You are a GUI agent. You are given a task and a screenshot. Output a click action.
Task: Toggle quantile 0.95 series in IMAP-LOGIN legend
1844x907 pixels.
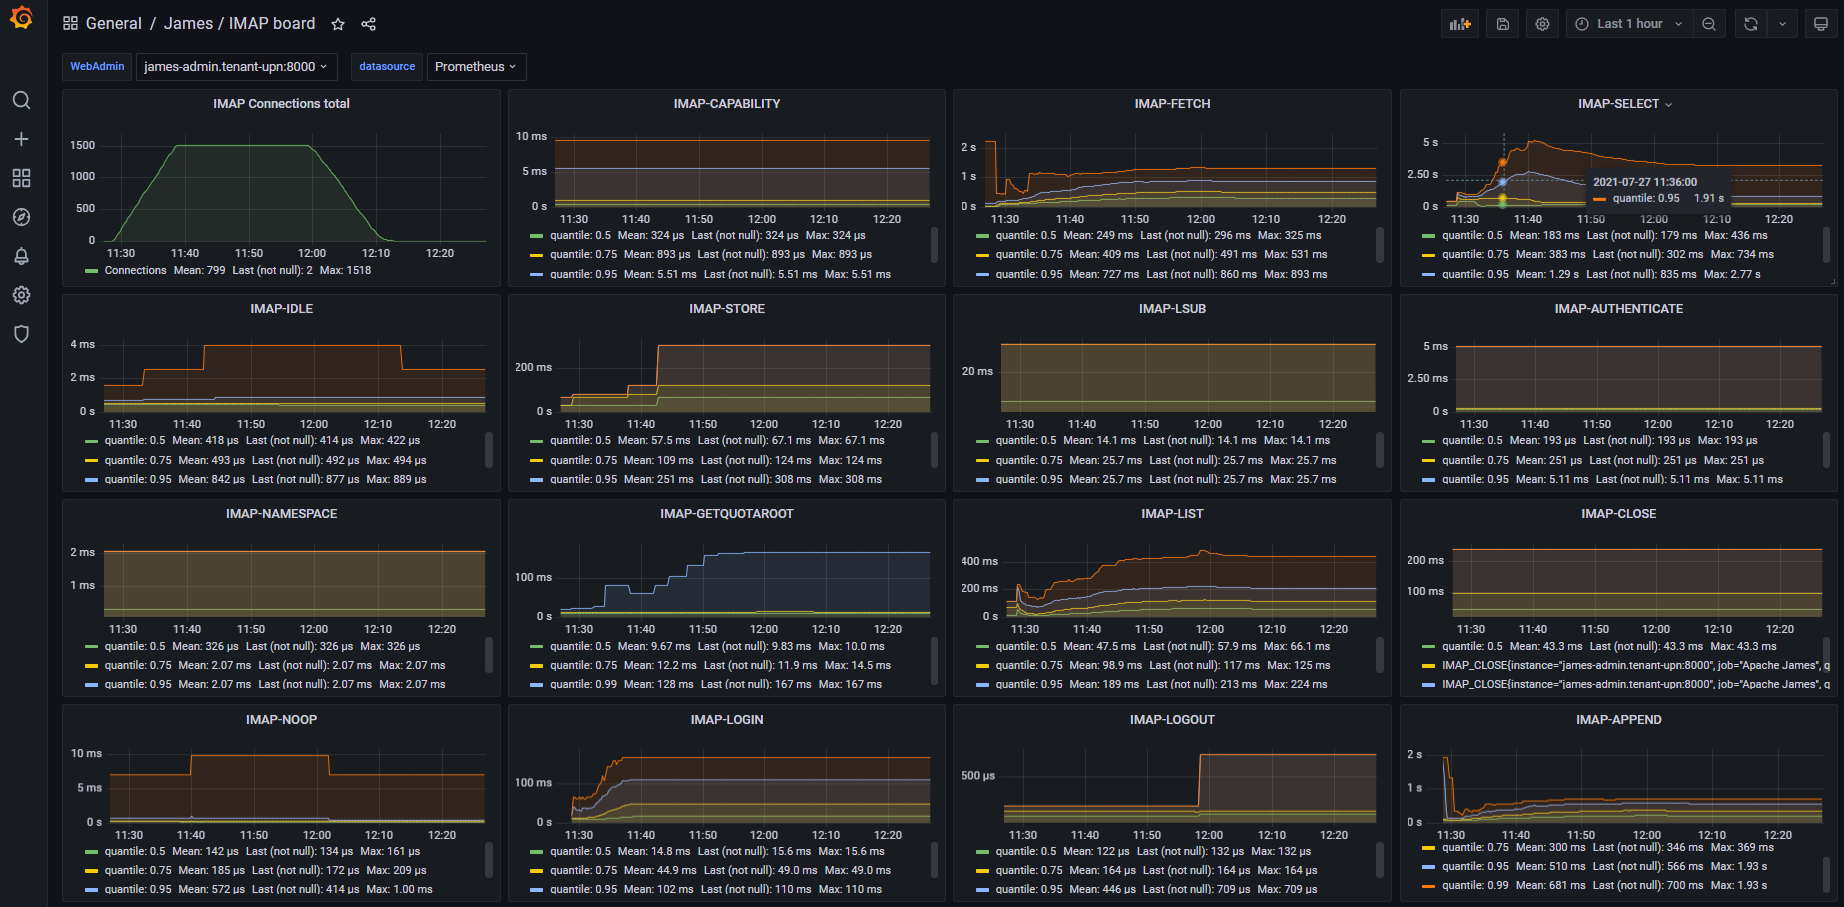click(x=583, y=890)
